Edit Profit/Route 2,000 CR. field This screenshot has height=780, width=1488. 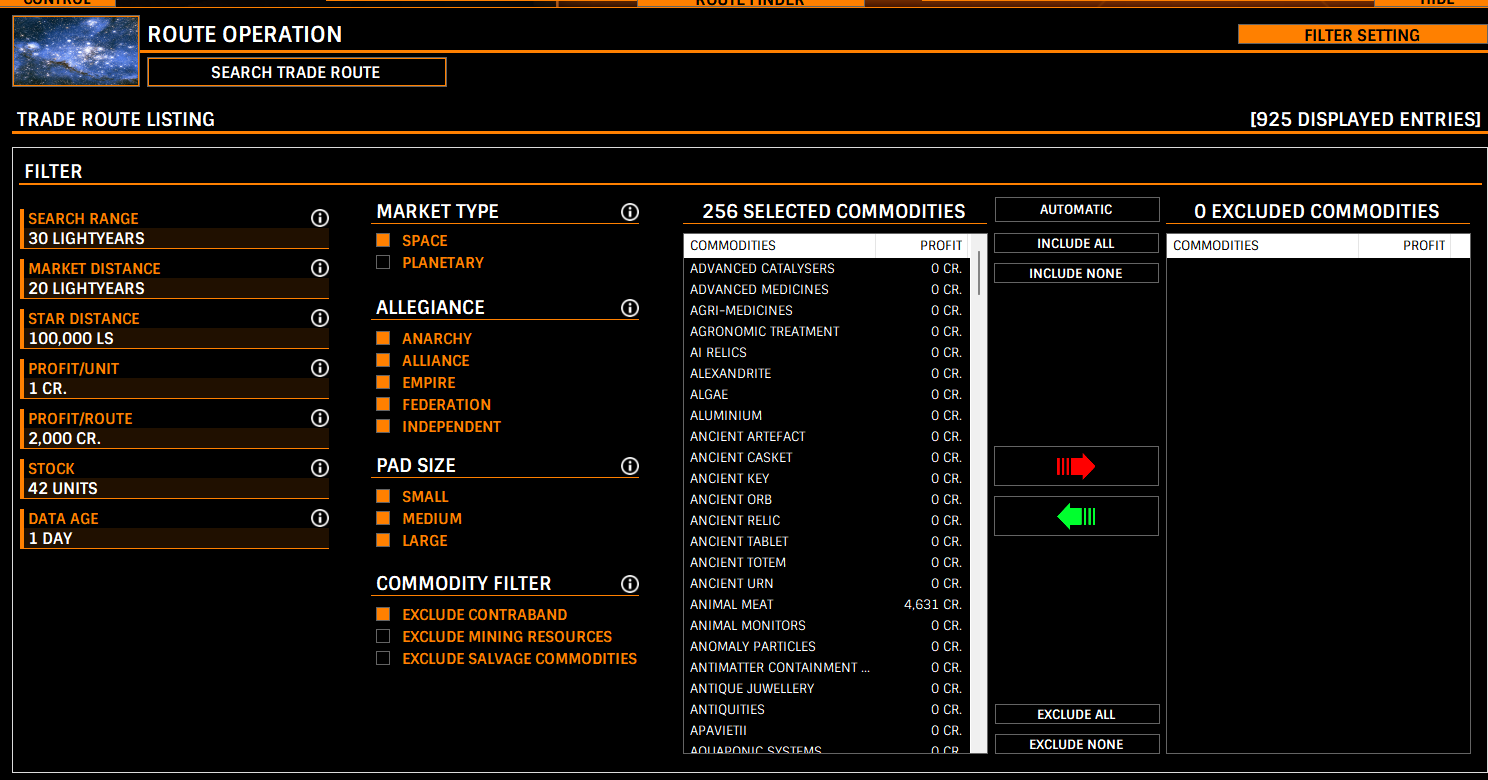click(175, 438)
